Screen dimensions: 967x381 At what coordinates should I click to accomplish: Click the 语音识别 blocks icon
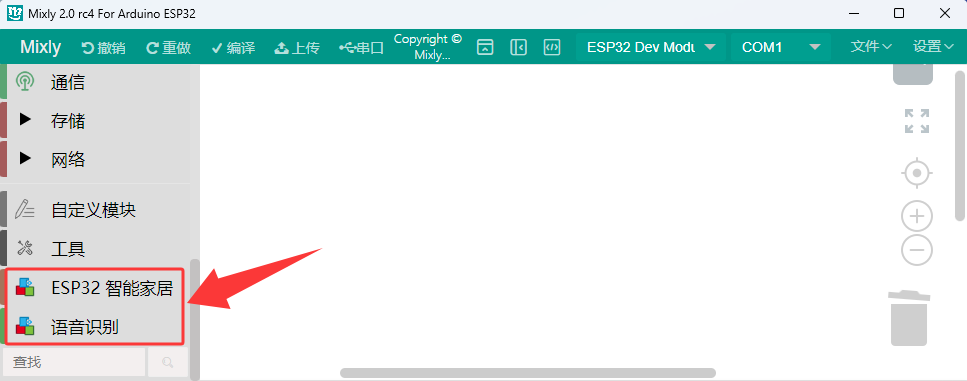point(25,326)
